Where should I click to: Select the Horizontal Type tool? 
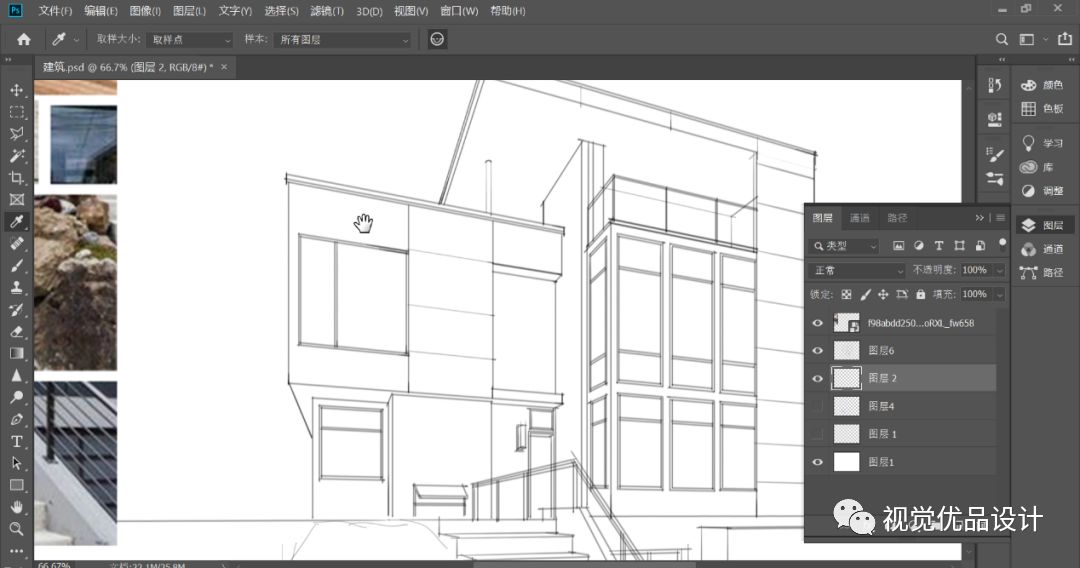coord(17,441)
